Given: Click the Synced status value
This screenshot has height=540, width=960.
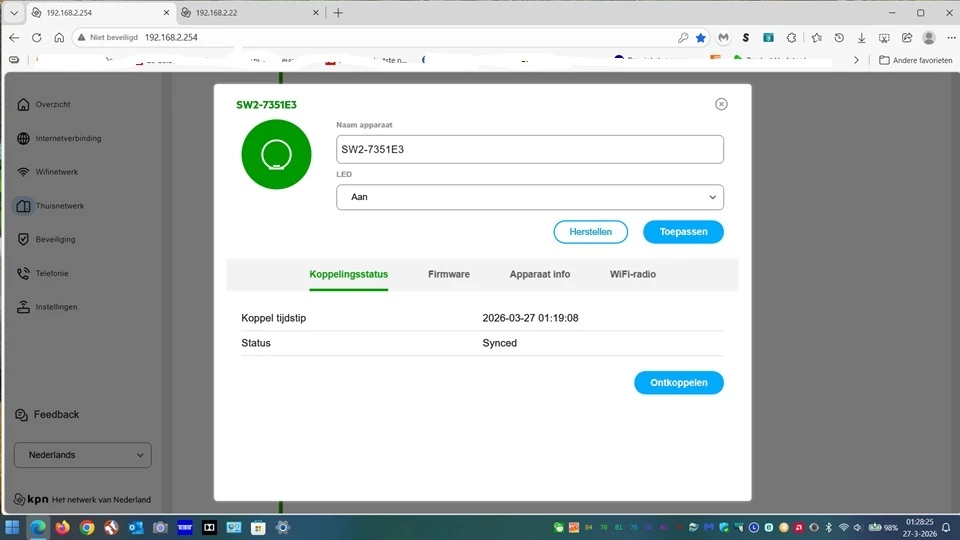Looking at the screenshot, I should coord(500,343).
